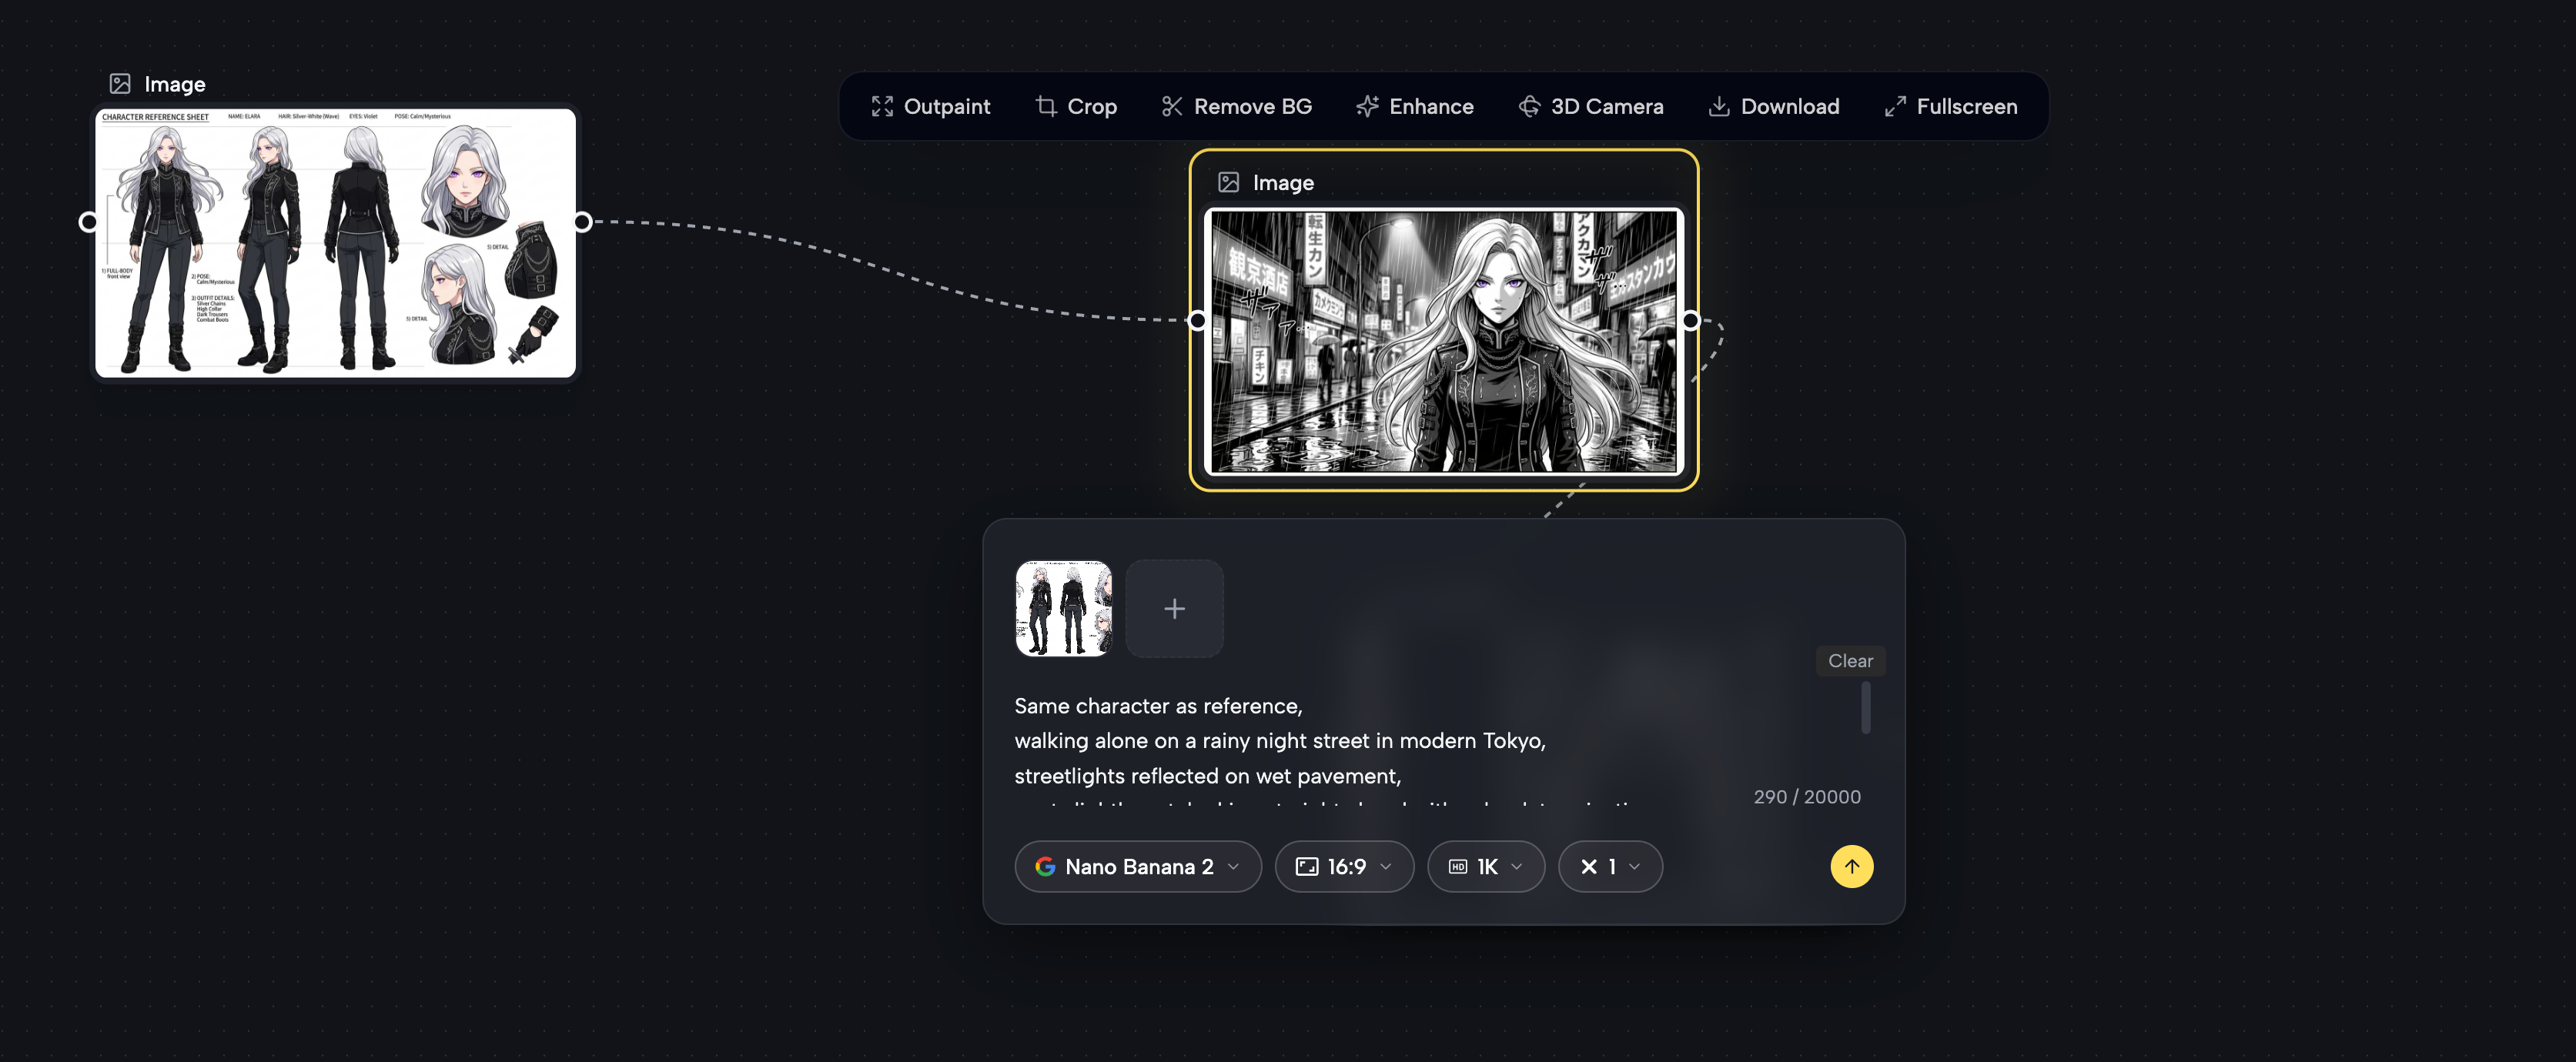Change the image count dropdown
The image size is (2576, 1062).
(x=1609, y=866)
